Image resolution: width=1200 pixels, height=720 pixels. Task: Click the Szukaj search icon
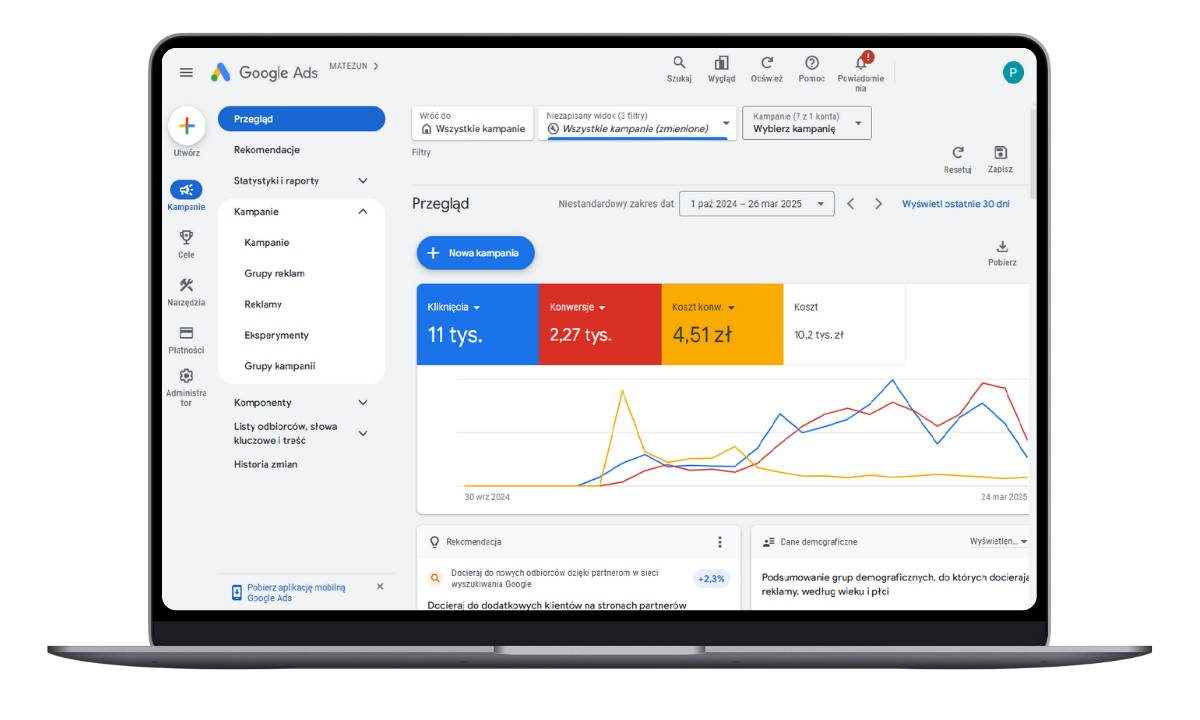click(679, 63)
